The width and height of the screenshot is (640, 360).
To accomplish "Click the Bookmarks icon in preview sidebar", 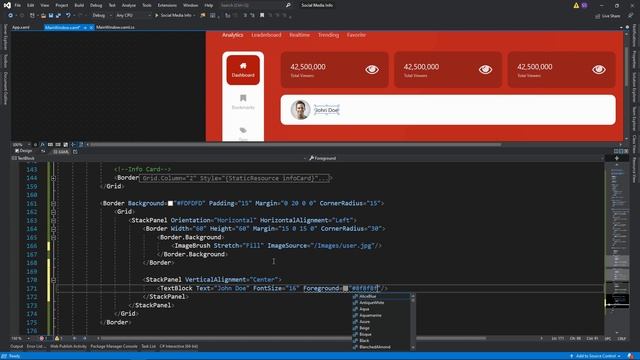I will click(x=243, y=98).
